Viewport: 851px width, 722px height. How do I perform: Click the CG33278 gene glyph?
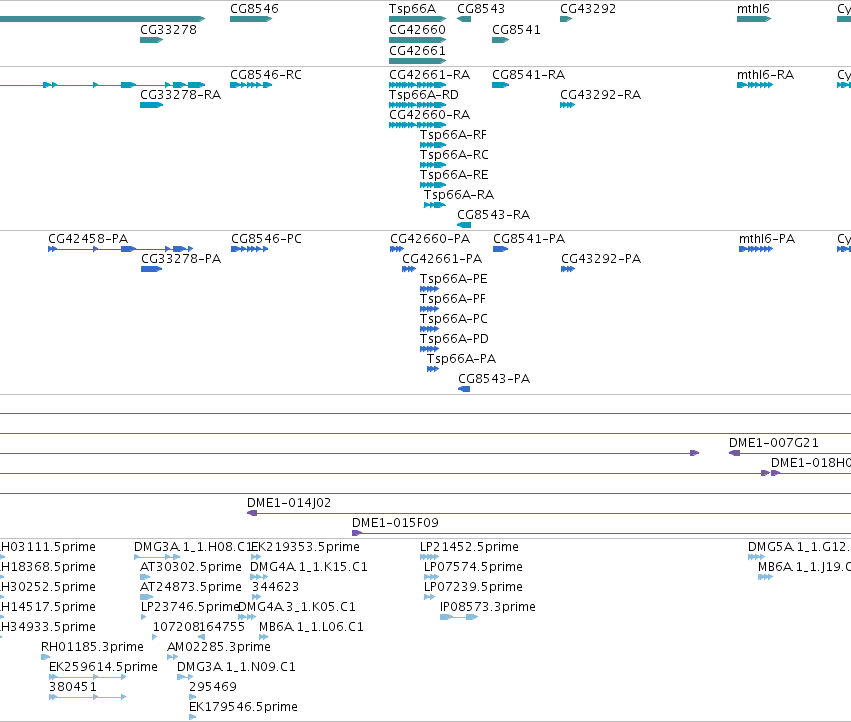coord(151,40)
